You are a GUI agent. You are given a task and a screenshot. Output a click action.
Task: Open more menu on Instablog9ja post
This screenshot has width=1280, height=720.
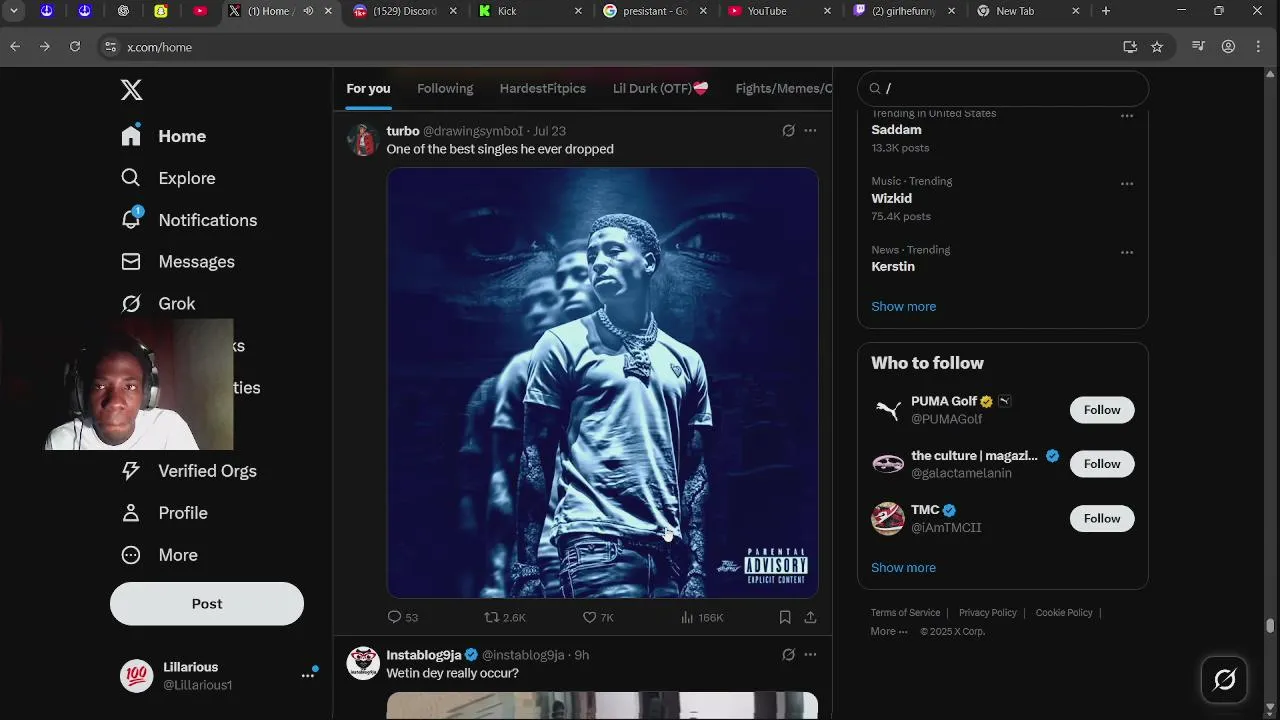point(810,655)
